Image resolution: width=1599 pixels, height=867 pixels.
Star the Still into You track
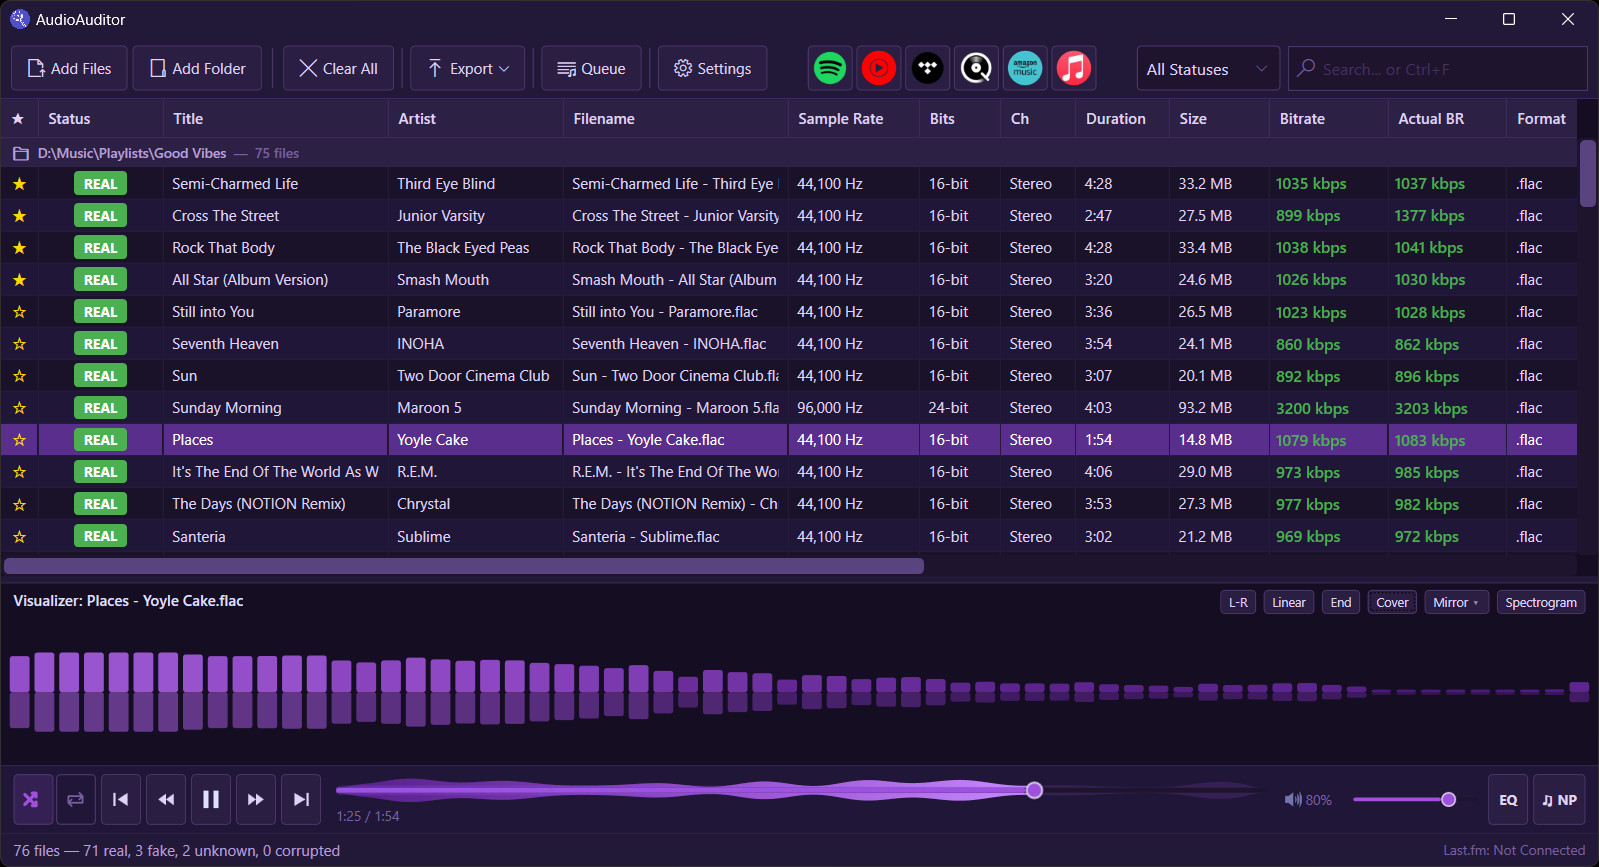click(19, 312)
